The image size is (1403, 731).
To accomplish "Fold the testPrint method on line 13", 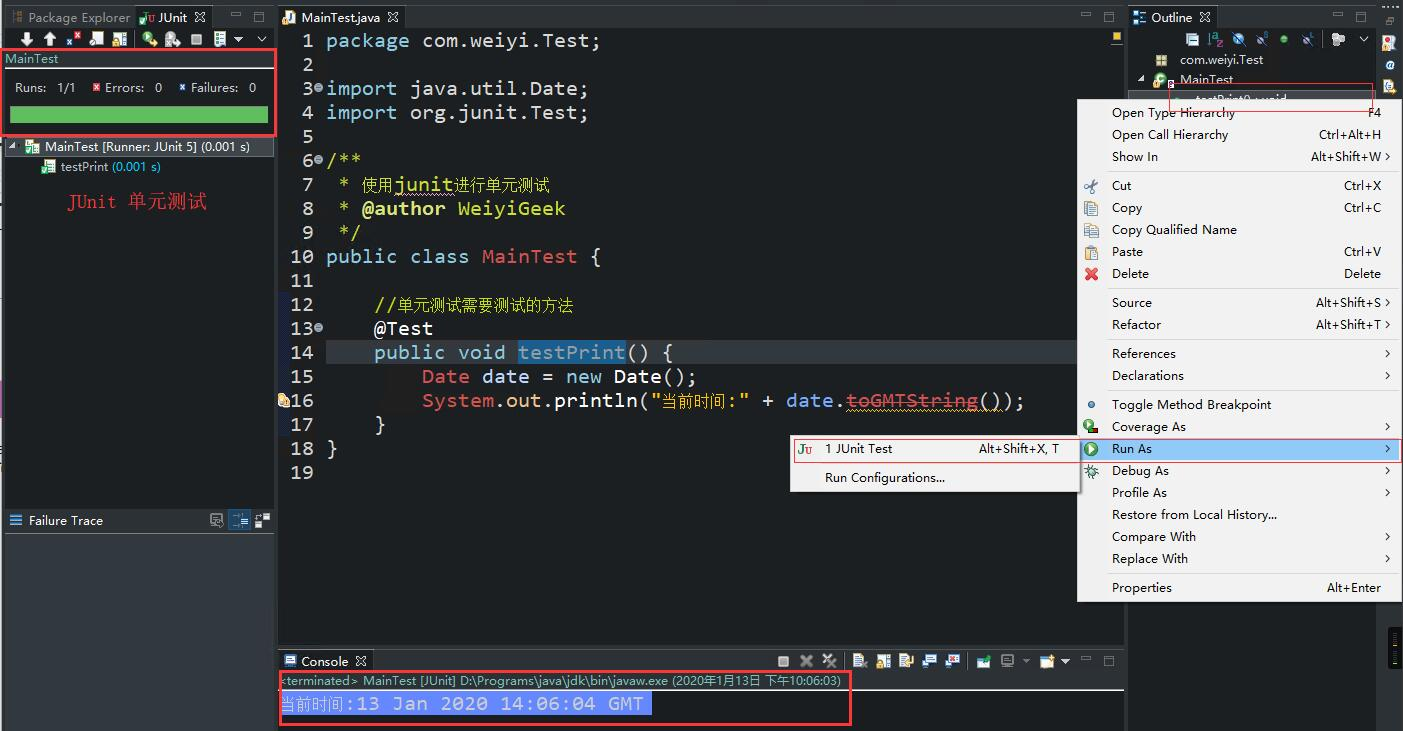I will (x=319, y=328).
